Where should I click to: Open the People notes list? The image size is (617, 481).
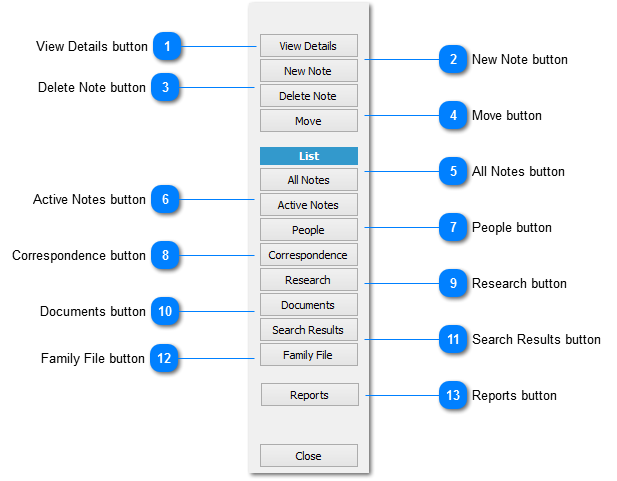click(x=308, y=230)
